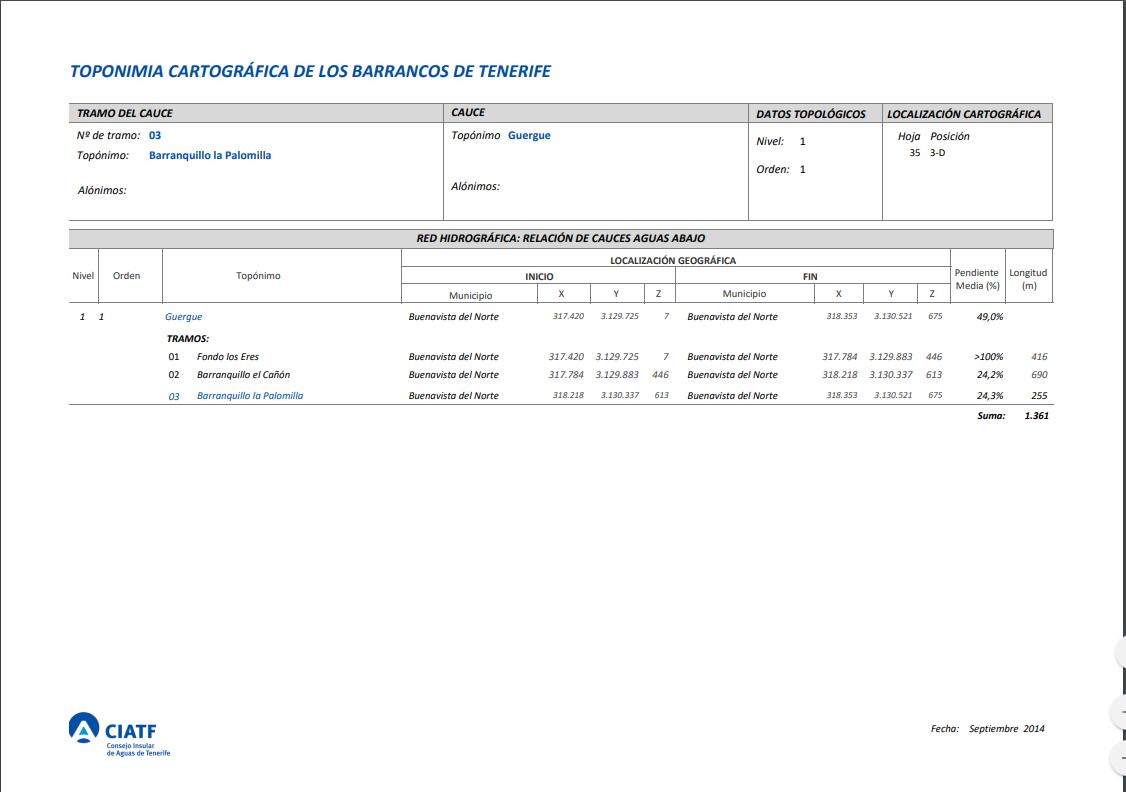Screen dimensions: 1126x792
Task: Select slope value '>100%'
Action: pos(989,357)
